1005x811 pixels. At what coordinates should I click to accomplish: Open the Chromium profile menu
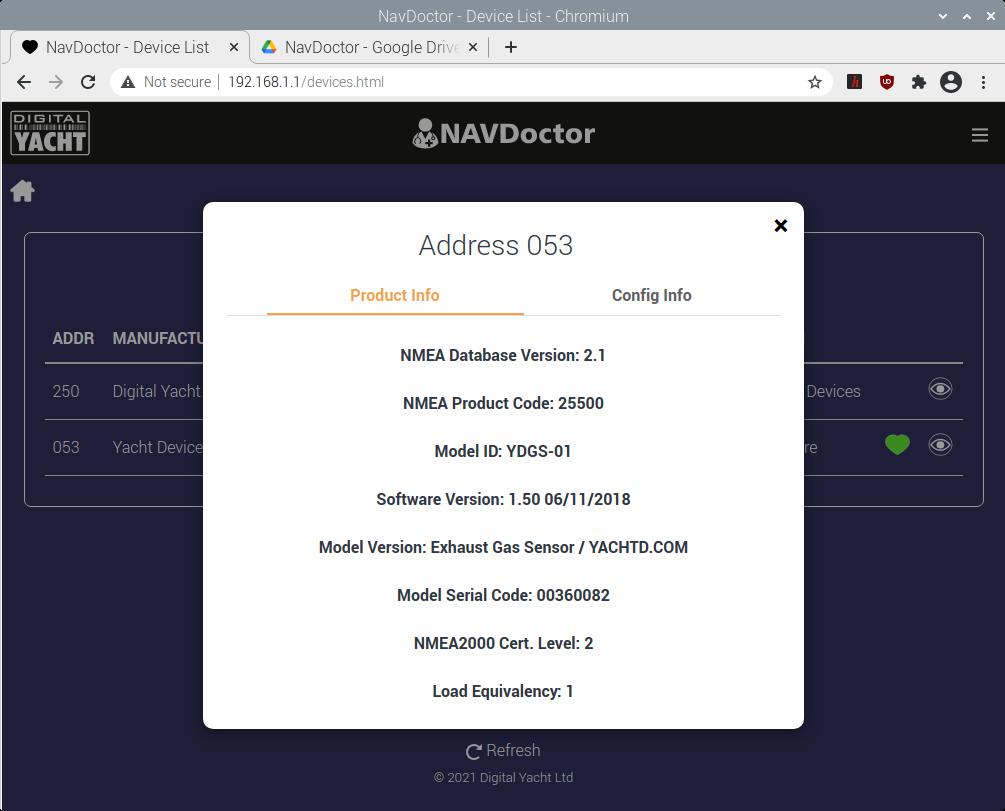[x=951, y=82]
